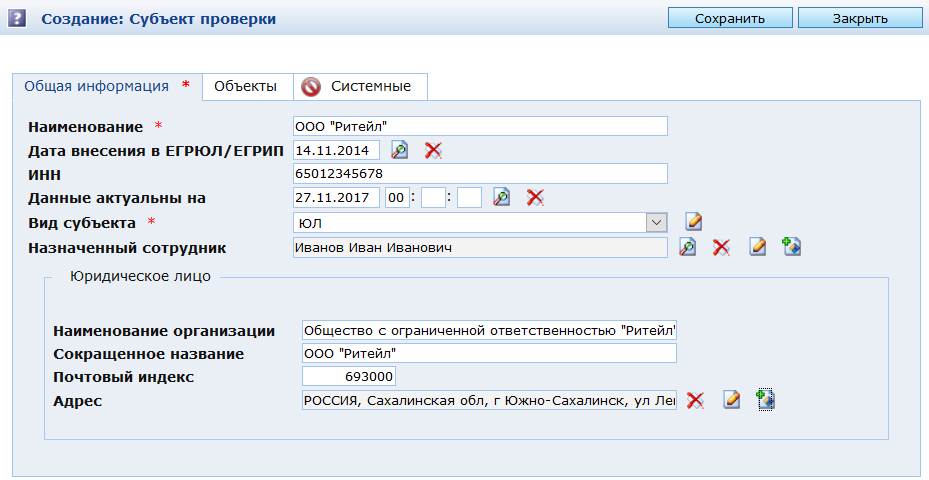Focus the ИНН input field
This screenshot has height=480, width=929.
coord(480,174)
